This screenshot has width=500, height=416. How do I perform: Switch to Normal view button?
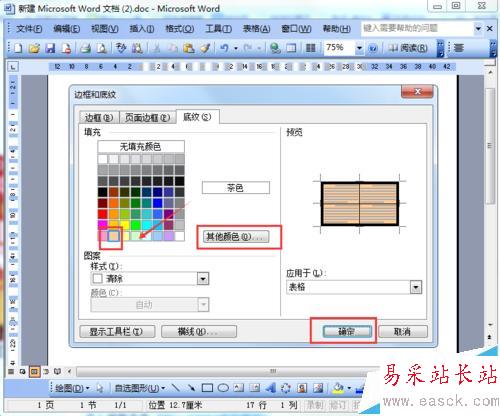[11, 371]
